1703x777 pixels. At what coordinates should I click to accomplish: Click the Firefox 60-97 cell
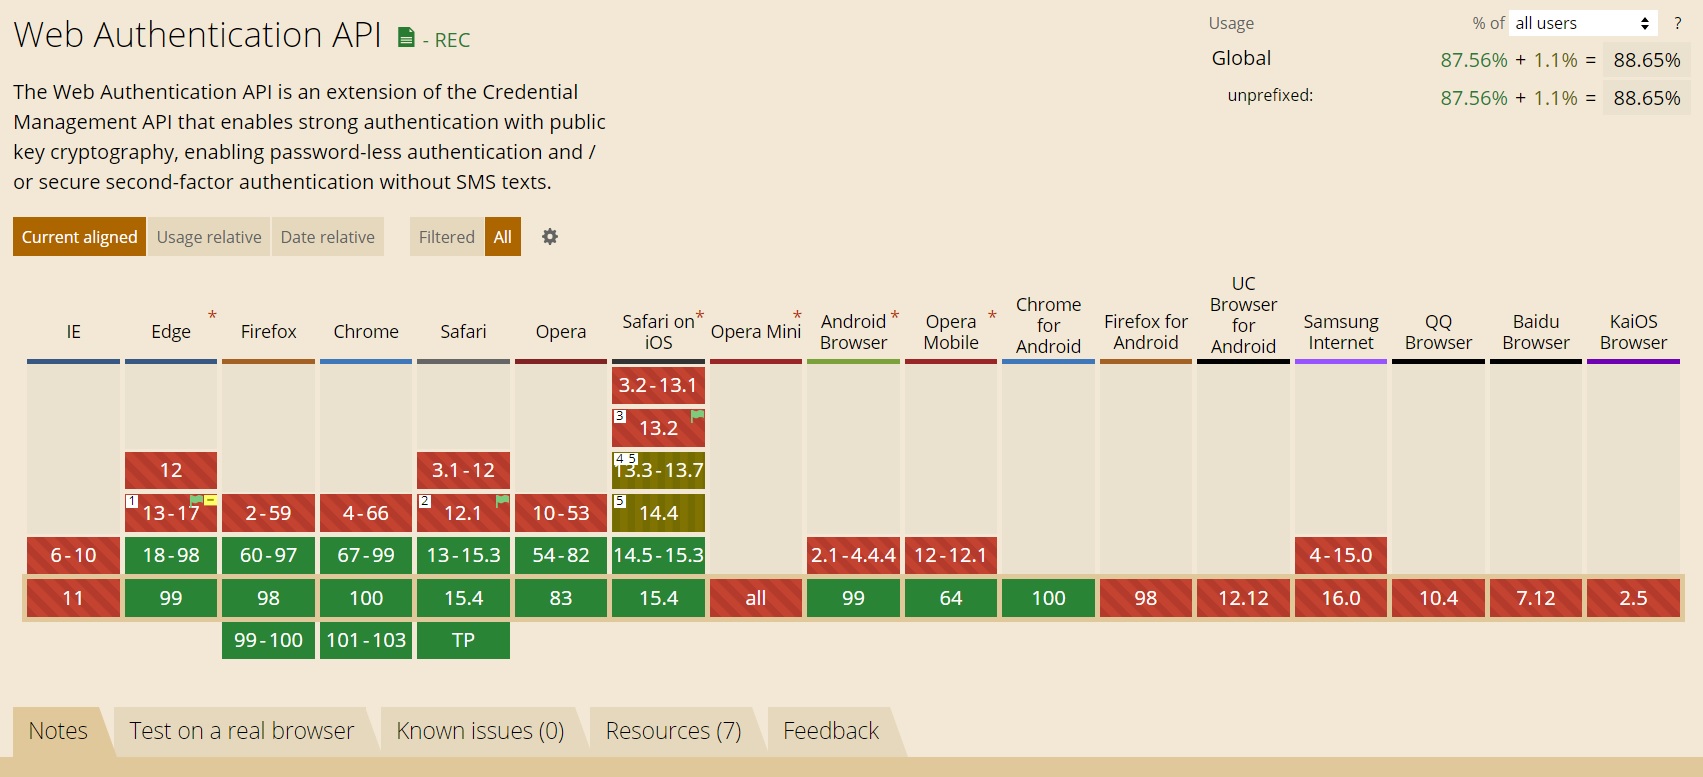[x=268, y=555]
